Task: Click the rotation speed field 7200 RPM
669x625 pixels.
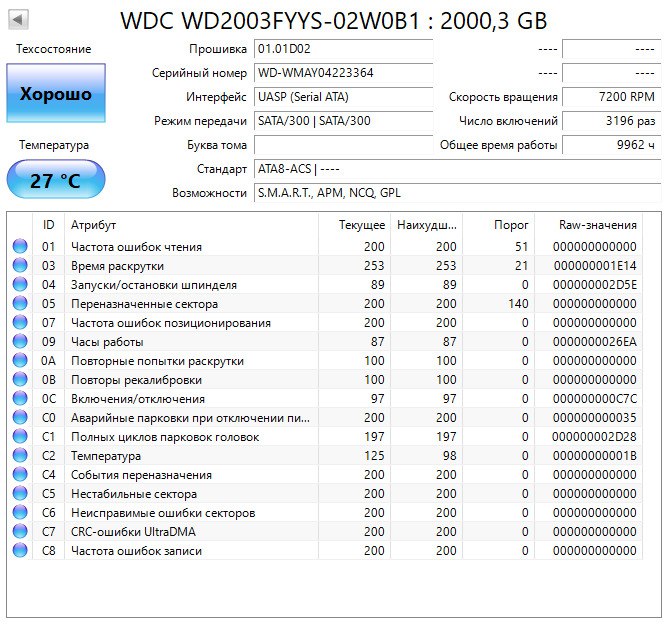Action: tap(611, 97)
